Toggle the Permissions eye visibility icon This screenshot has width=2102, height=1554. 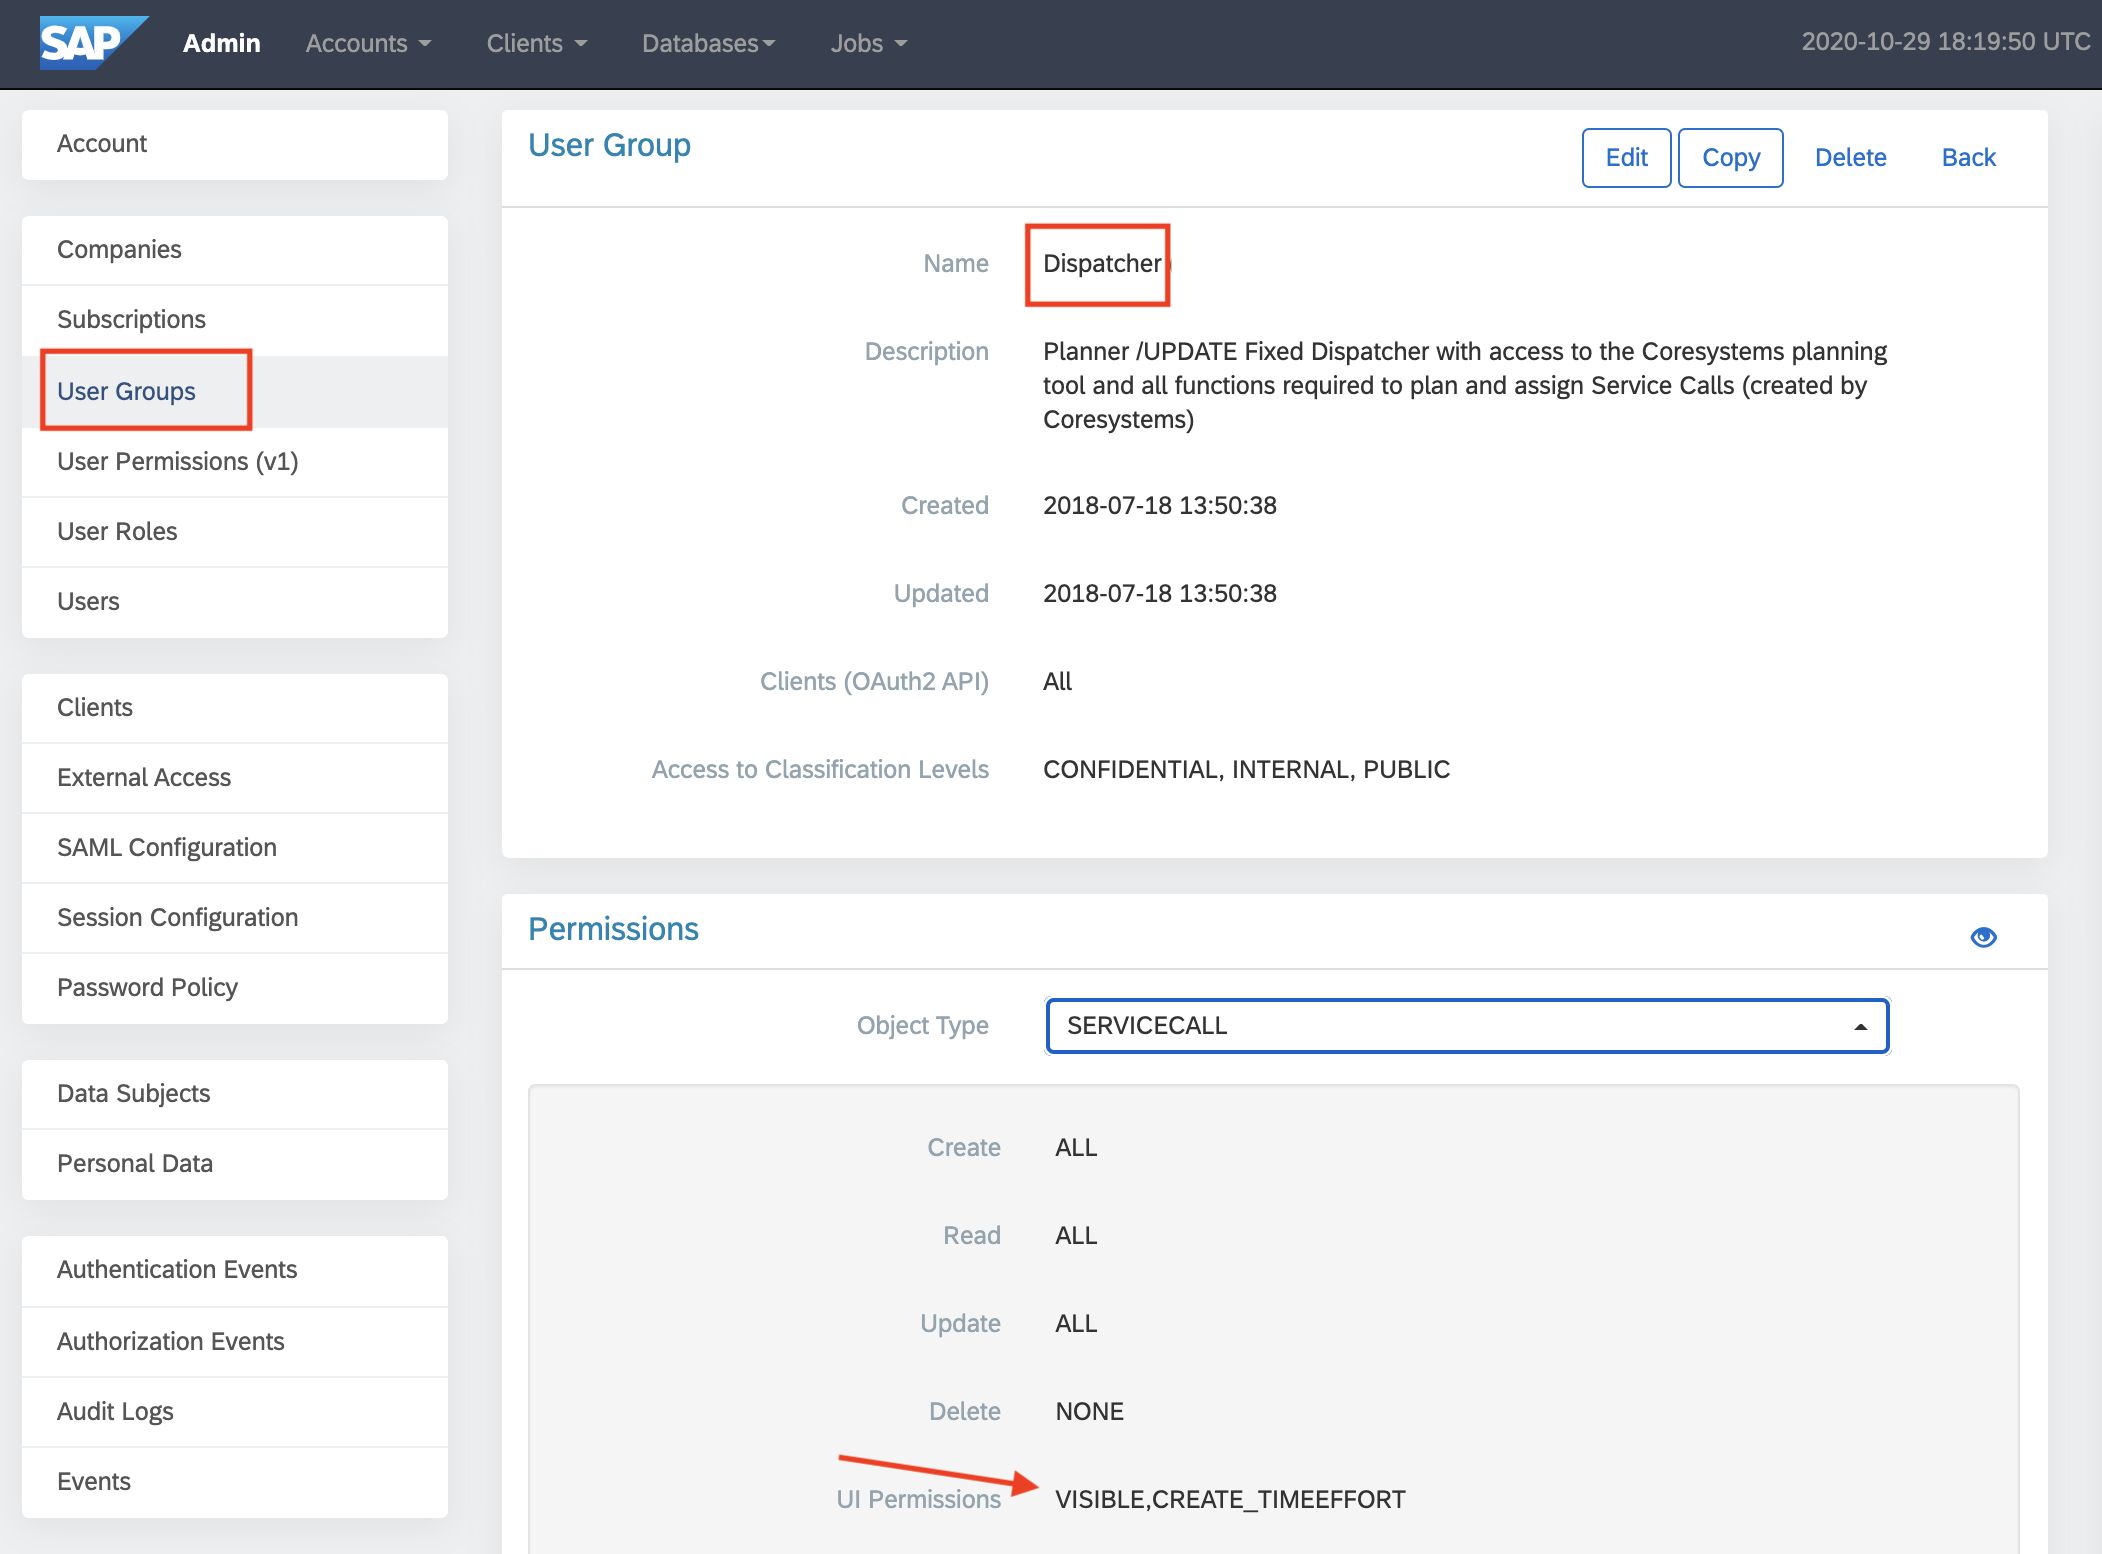tap(1983, 937)
